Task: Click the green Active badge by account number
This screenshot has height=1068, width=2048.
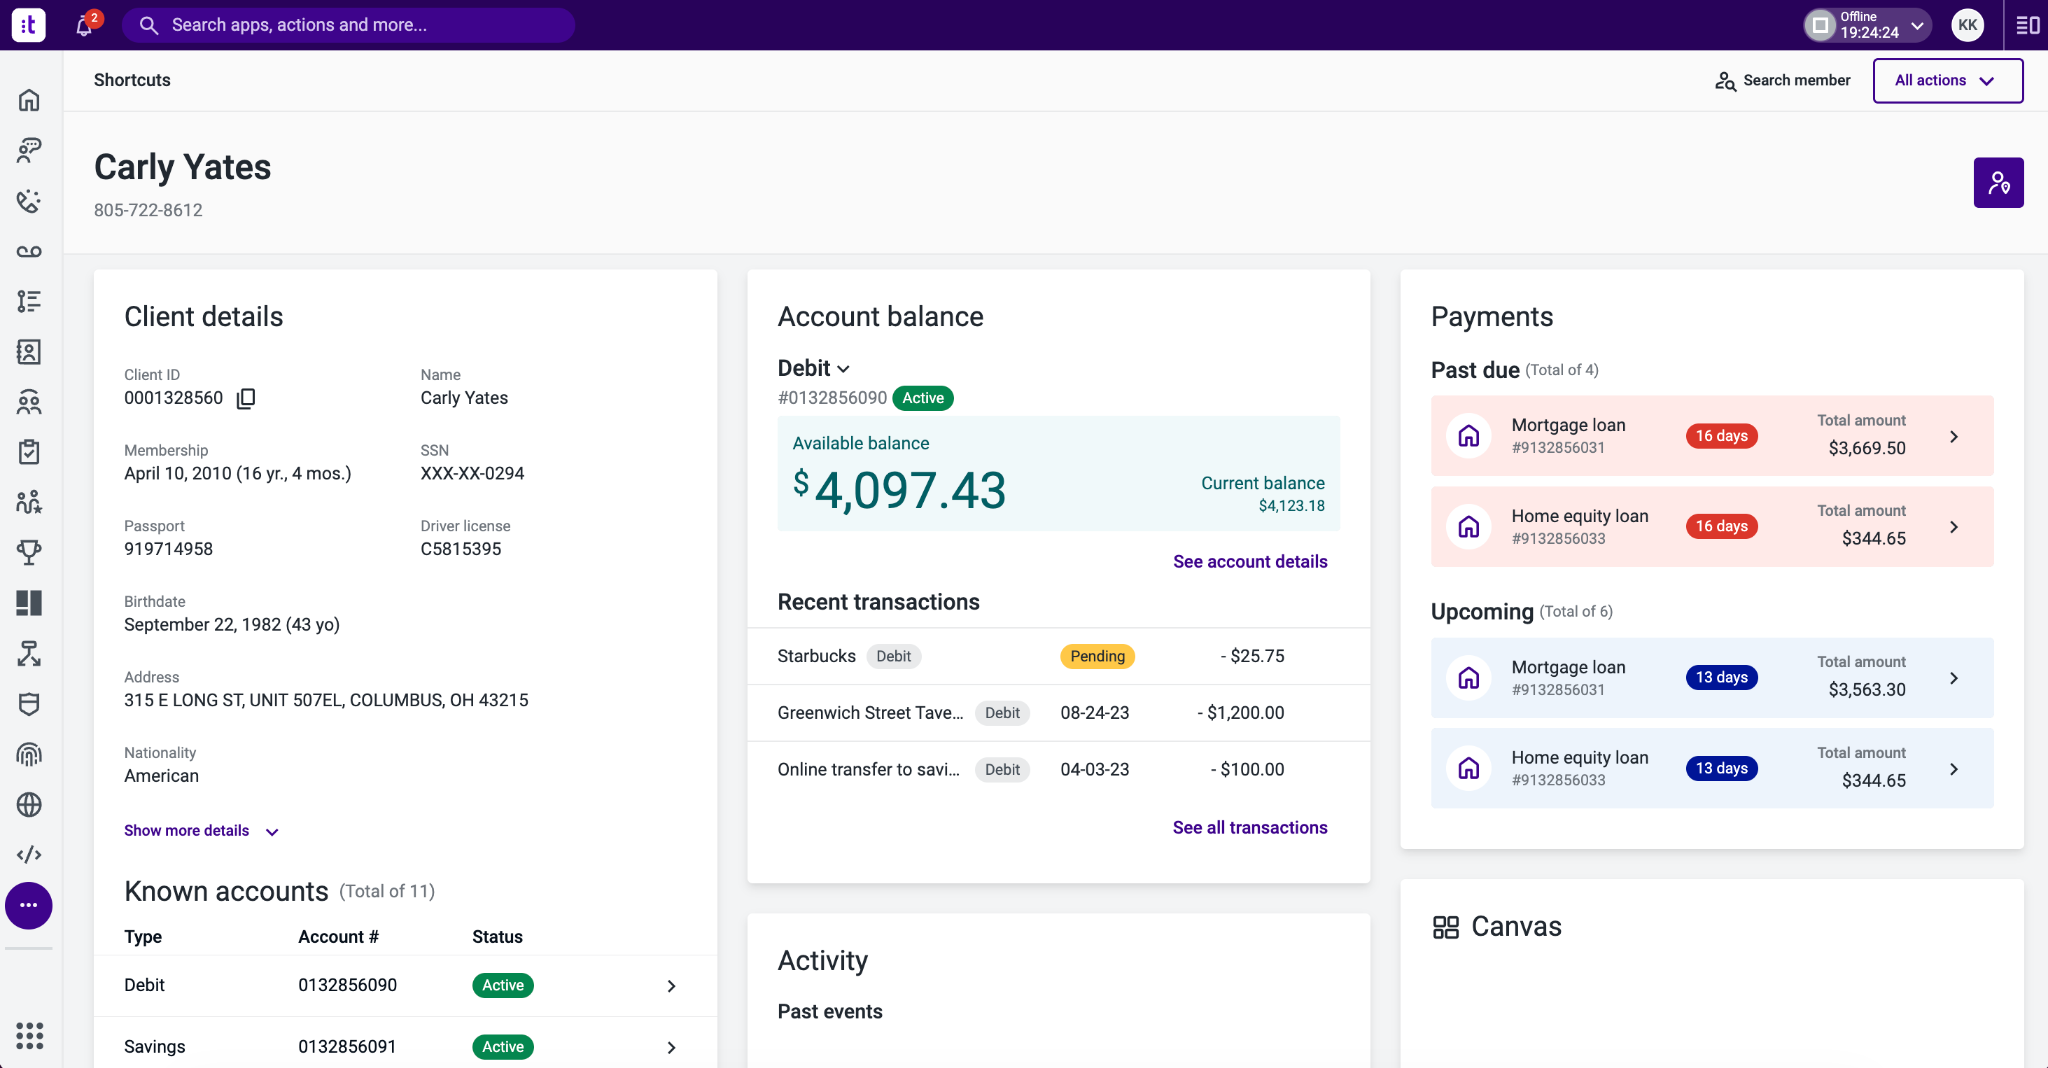Action: 923,398
